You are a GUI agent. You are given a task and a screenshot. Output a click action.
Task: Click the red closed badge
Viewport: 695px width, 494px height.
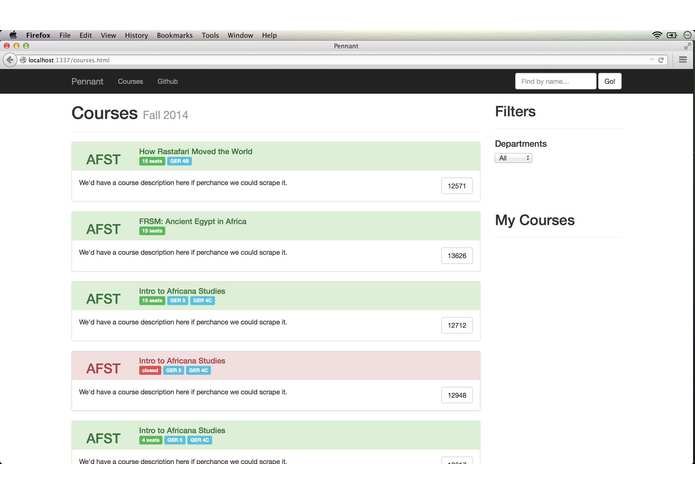150,370
